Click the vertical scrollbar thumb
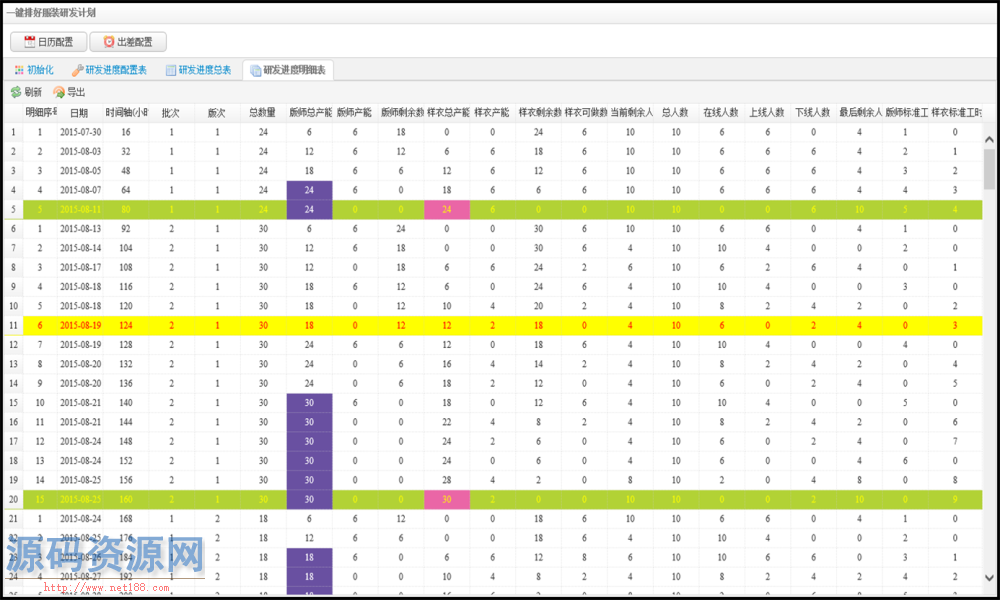 point(990,168)
